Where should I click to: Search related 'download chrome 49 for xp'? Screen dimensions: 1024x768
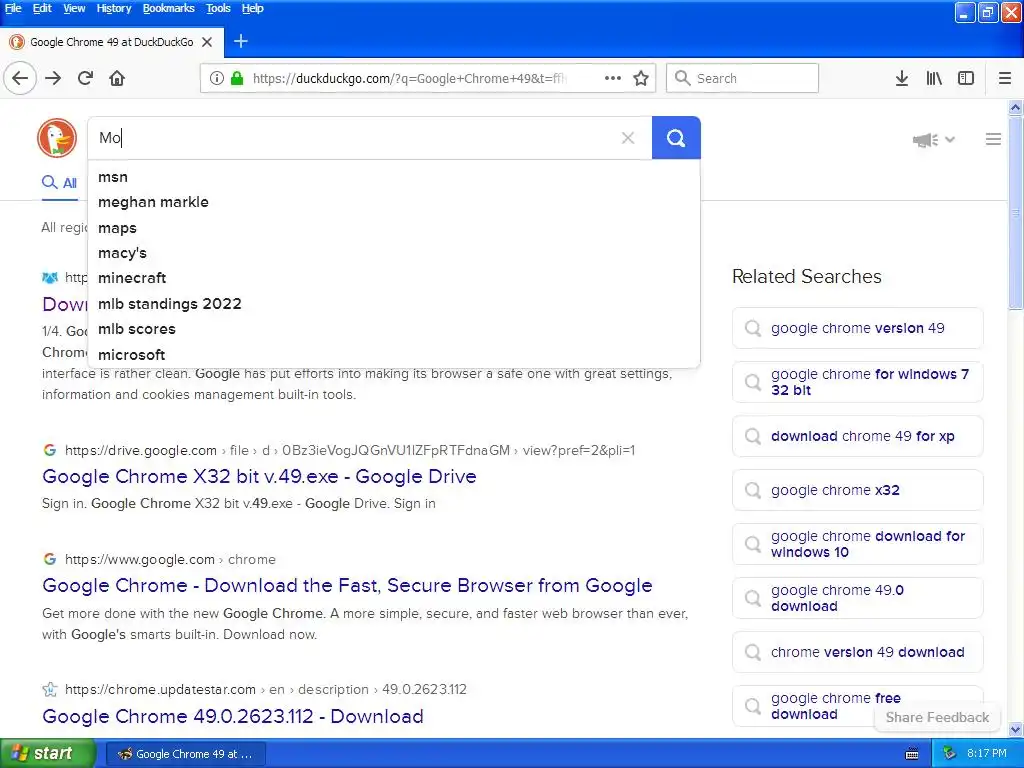click(x=857, y=436)
